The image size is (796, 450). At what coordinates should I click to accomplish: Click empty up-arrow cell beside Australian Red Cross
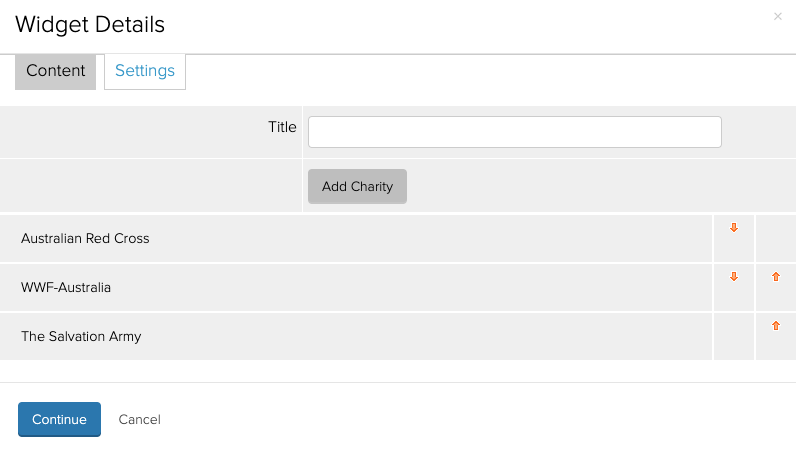776,238
